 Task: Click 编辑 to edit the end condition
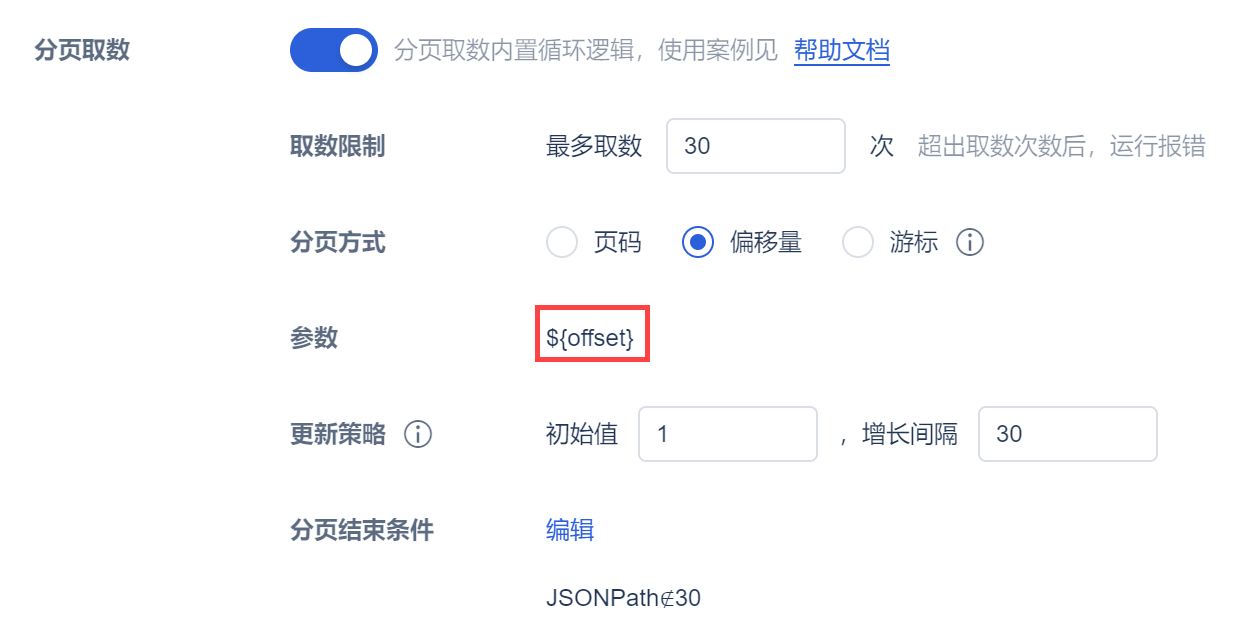[x=570, y=530]
